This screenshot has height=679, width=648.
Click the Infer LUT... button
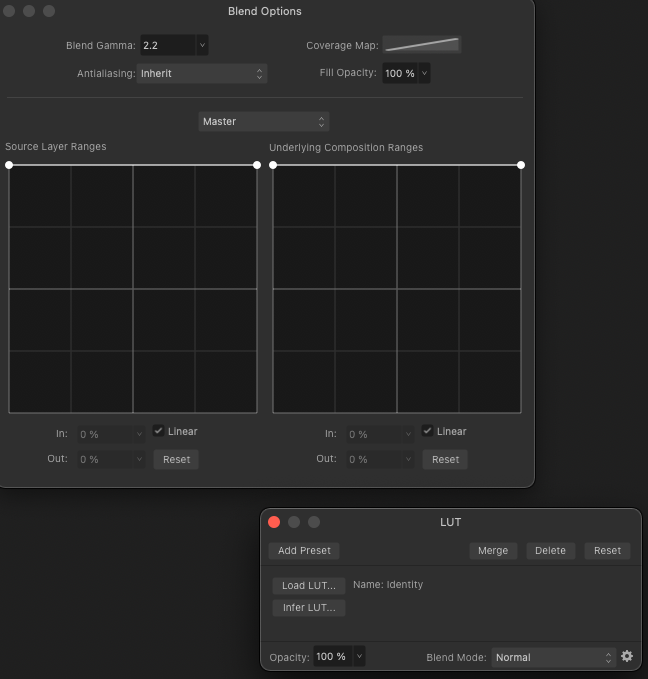[308, 607]
